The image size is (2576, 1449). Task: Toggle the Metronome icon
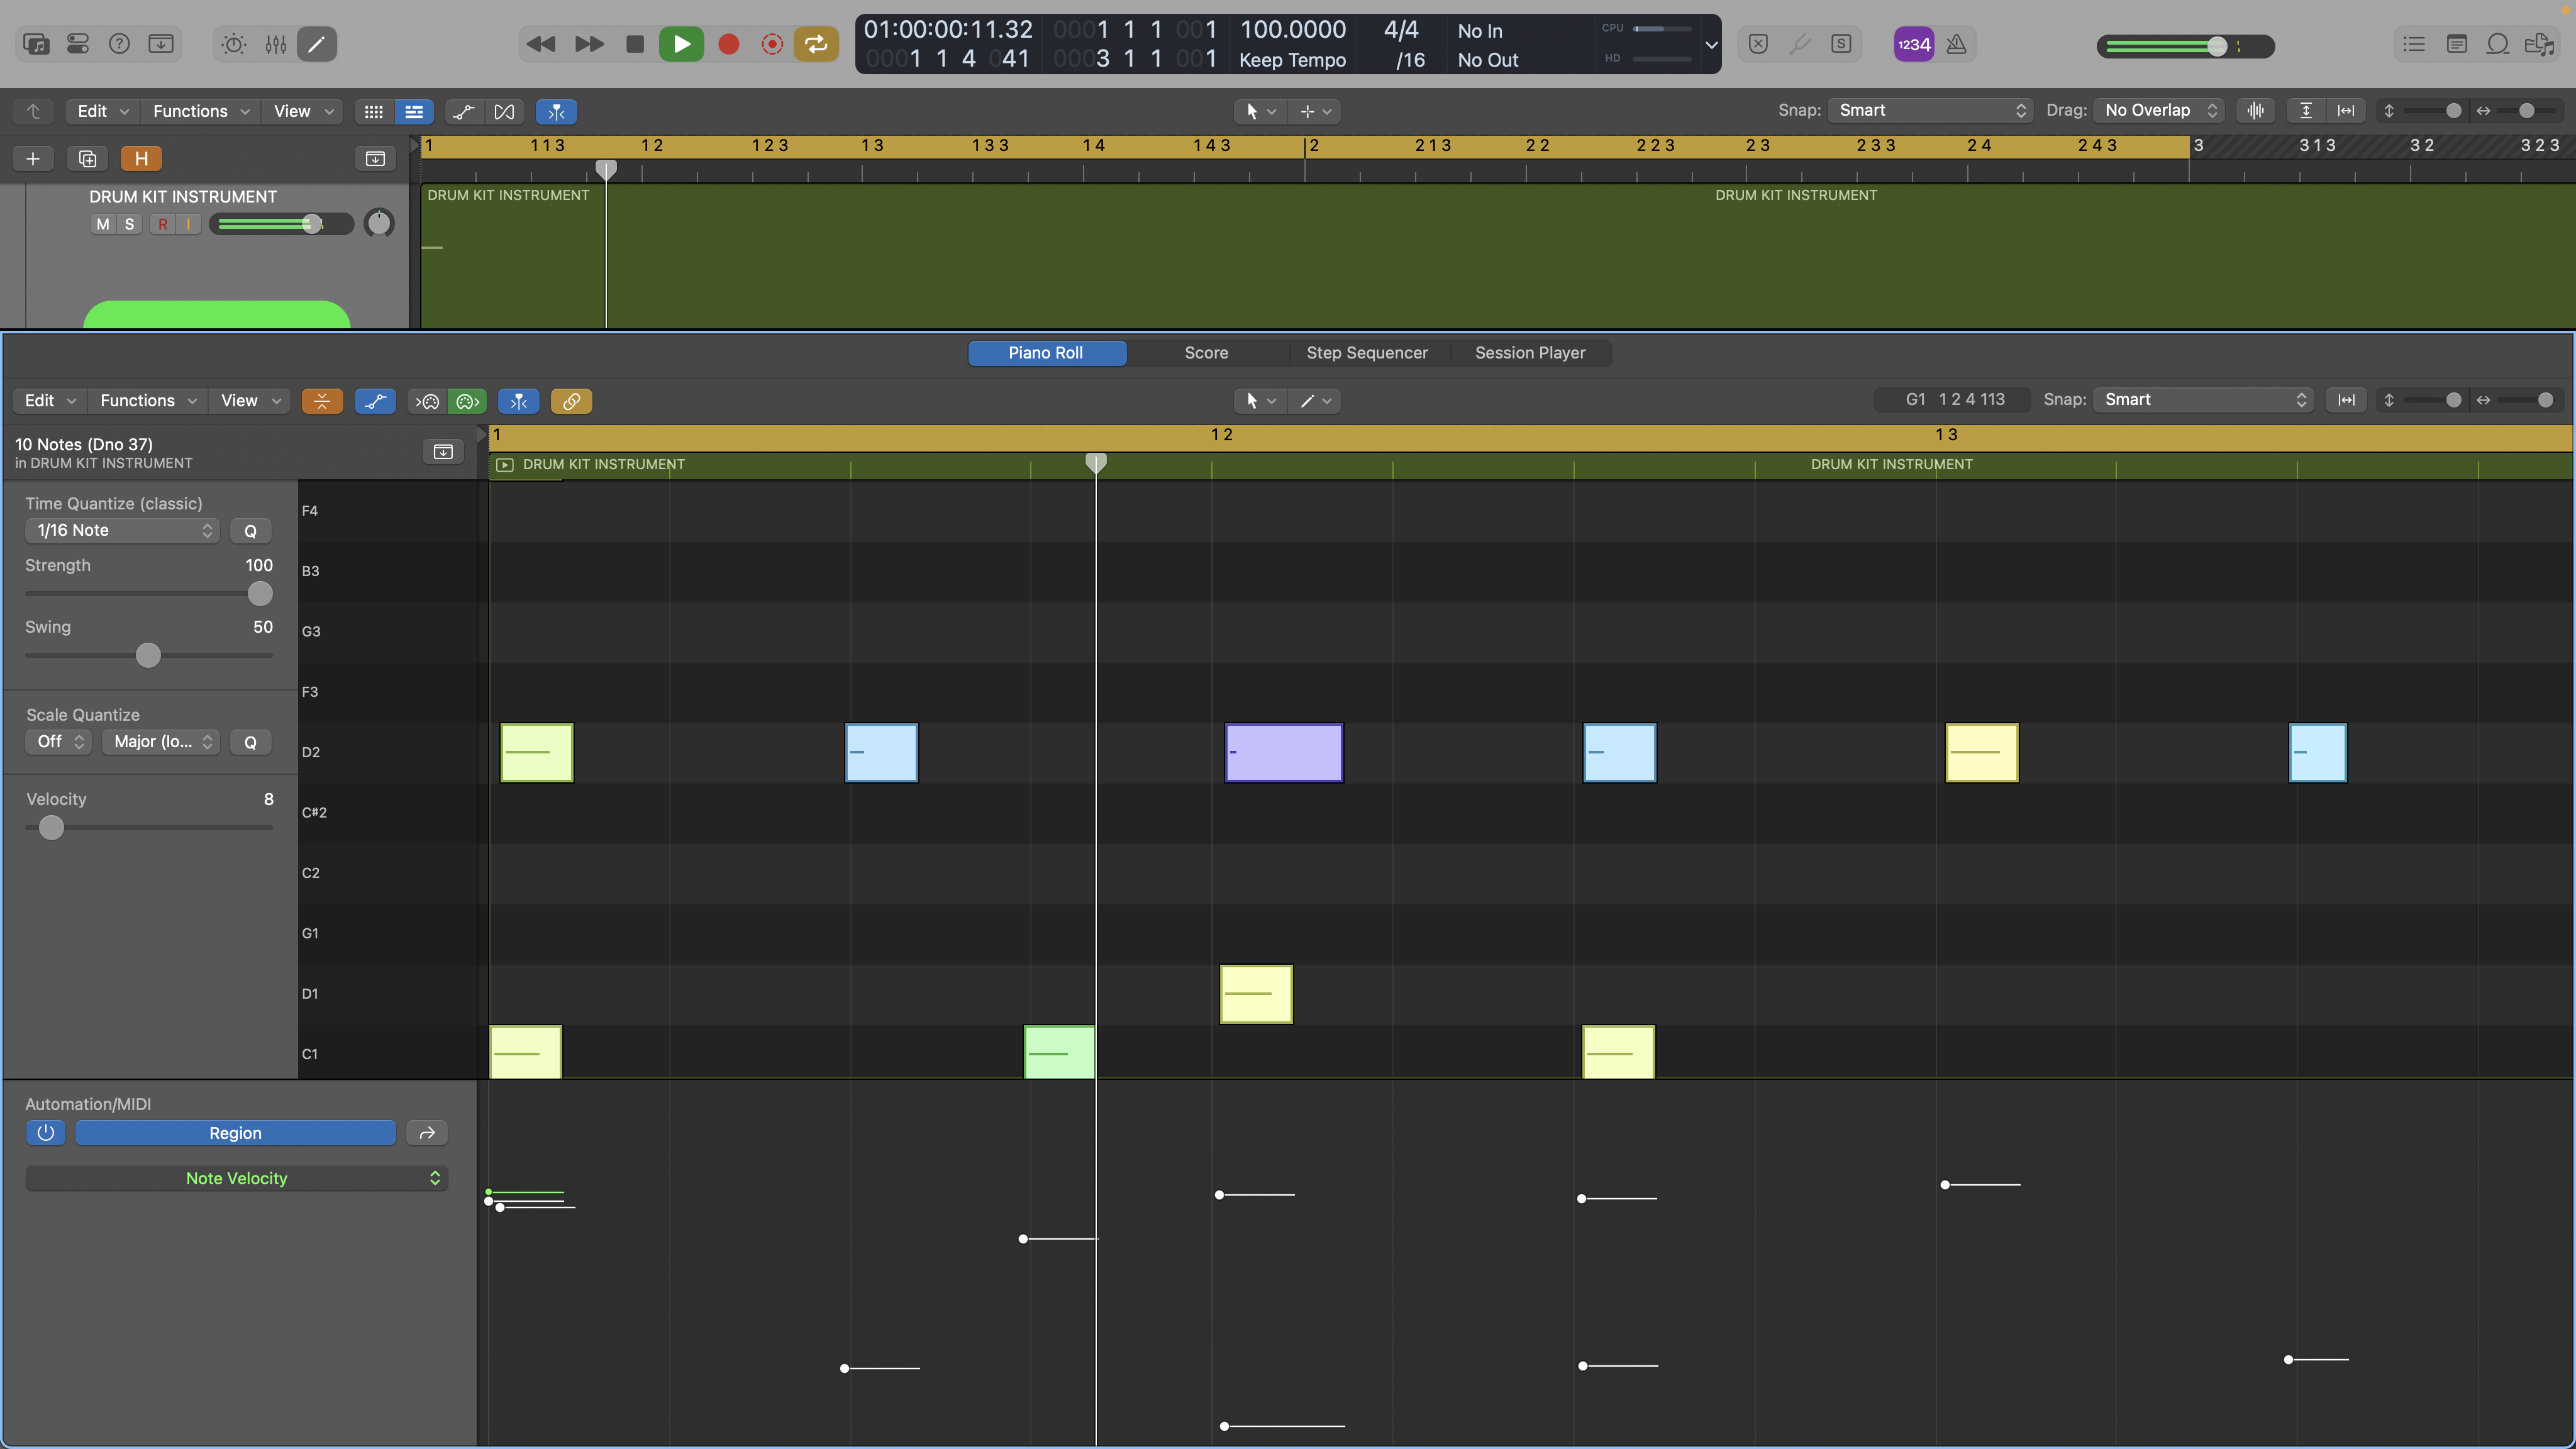1957,44
